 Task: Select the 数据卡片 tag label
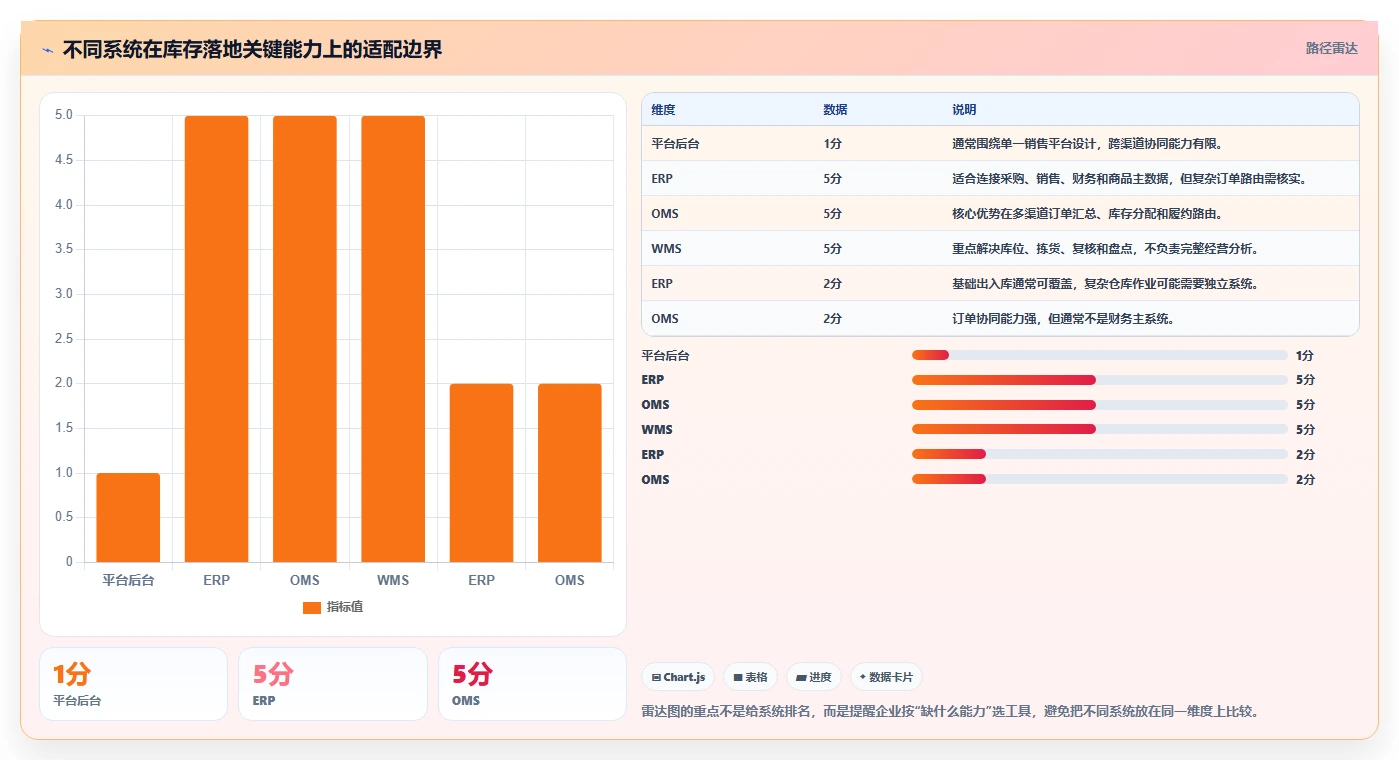coord(892,677)
